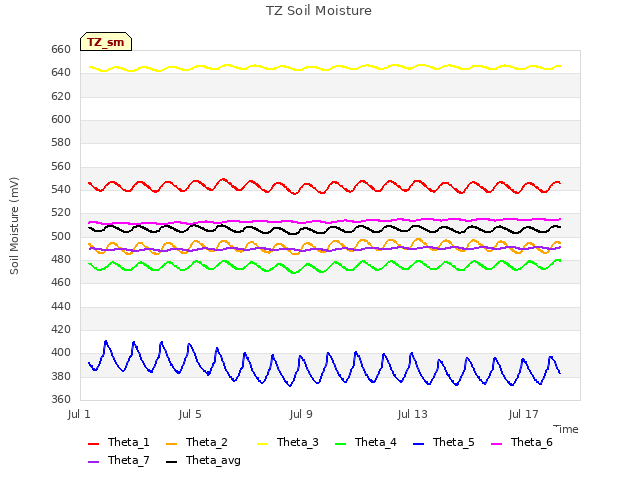The height and width of the screenshot is (480, 640).
Task: Click the 420 y-axis tick label
Action: [x=61, y=329]
